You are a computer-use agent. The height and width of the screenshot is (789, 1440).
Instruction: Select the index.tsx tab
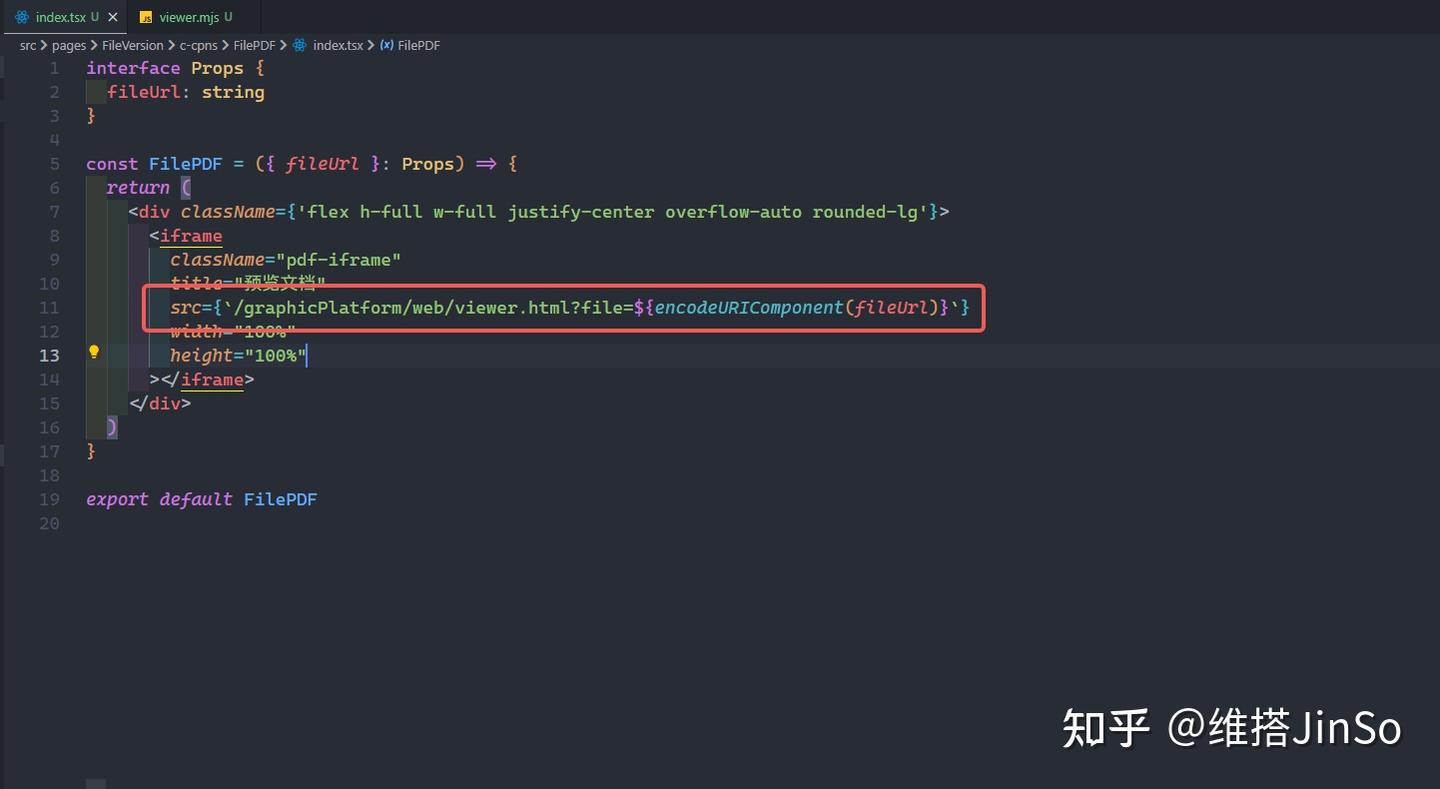[60, 17]
